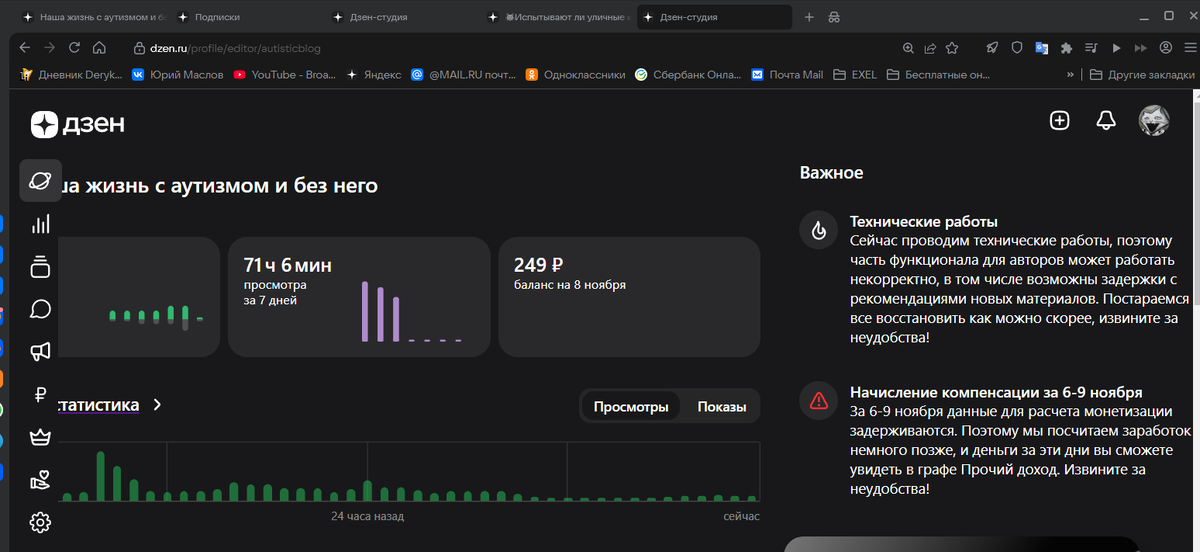The image size is (1200, 552).
Task: Bookmark this page with the star icon
Action: coord(952,48)
